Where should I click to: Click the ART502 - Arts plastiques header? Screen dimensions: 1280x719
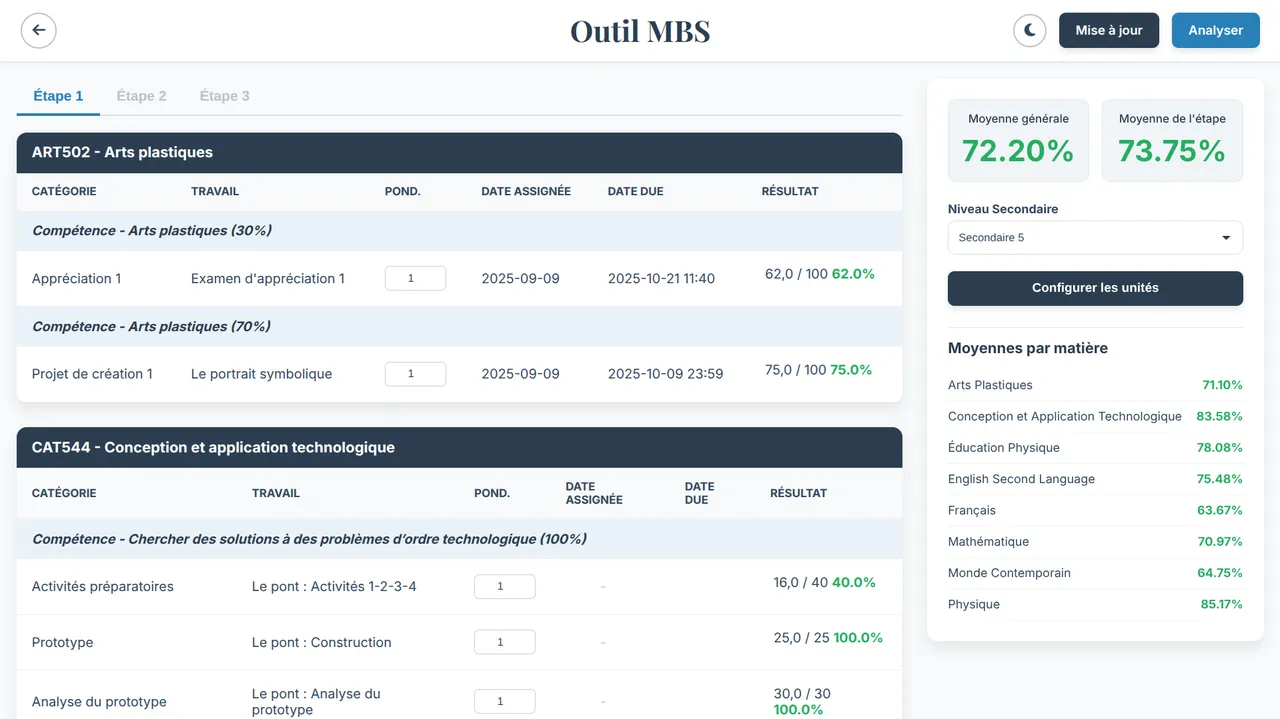459,153
